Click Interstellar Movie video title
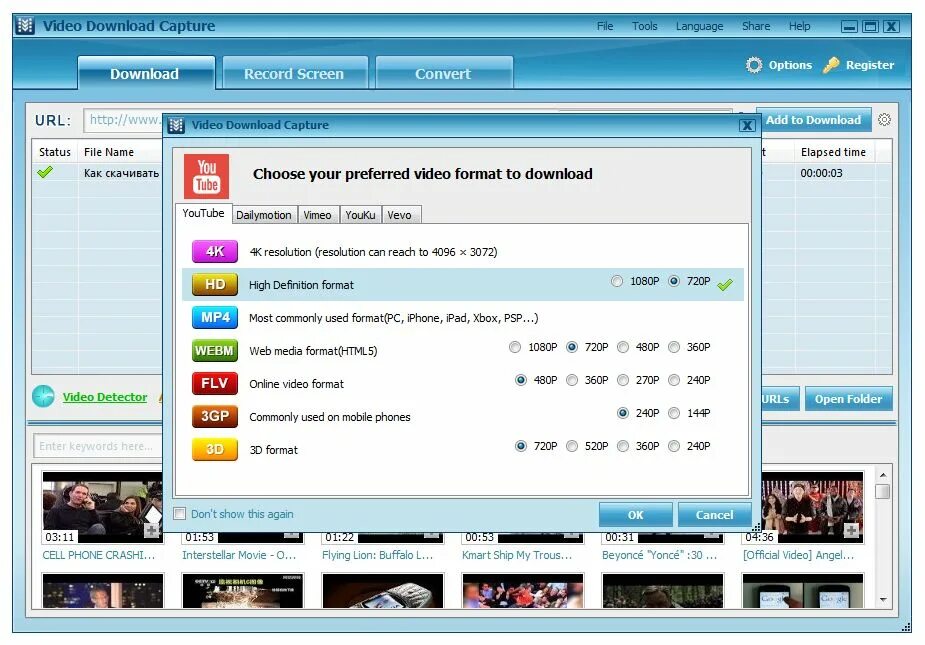This screenshot has height=645, width=925. point(239,555)
